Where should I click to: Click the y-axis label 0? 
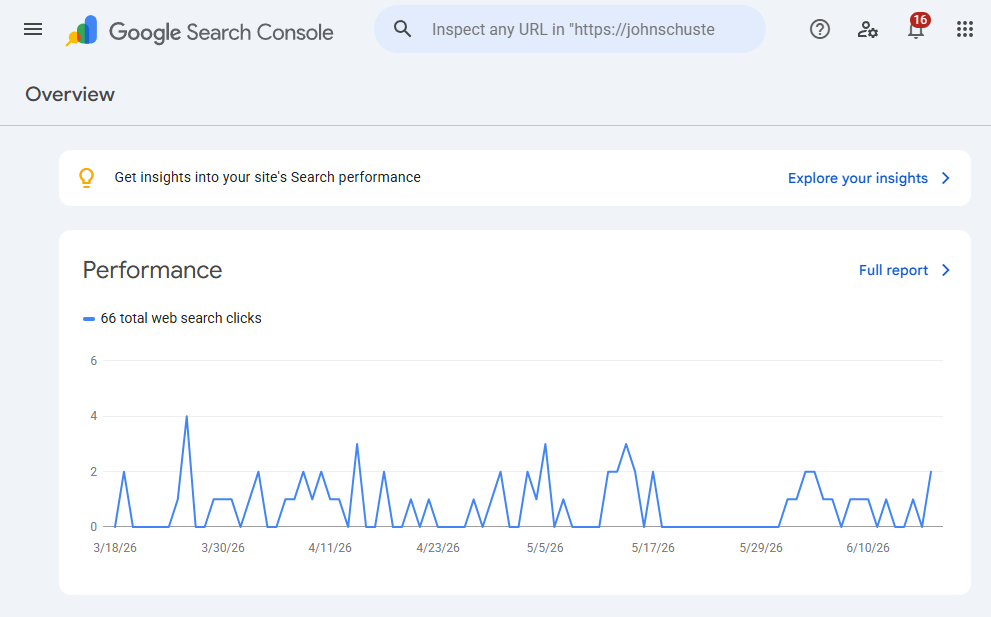point(94,527)
